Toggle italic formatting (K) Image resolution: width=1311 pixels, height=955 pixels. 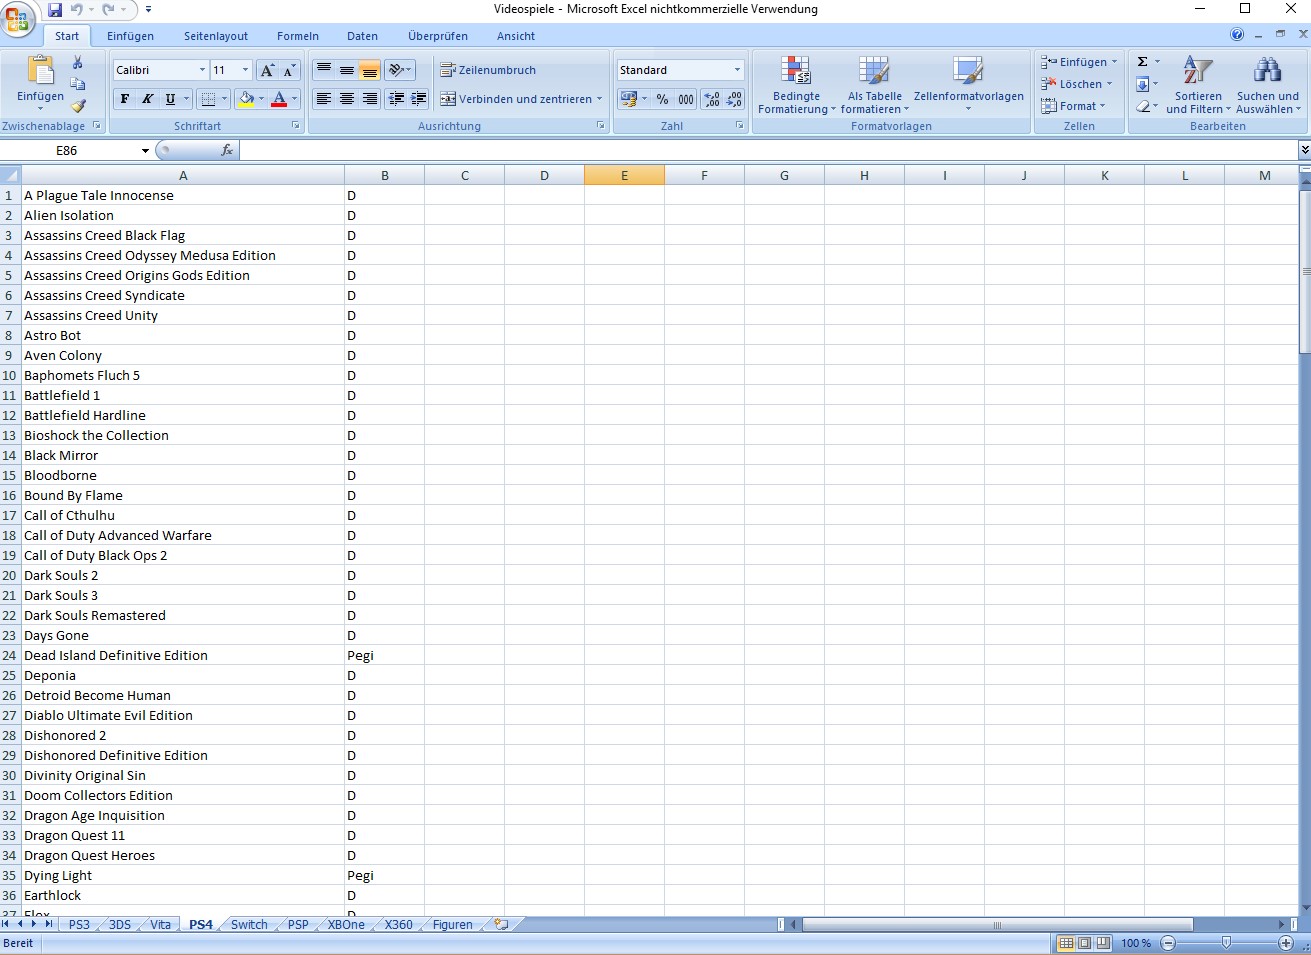pos(147,99)
